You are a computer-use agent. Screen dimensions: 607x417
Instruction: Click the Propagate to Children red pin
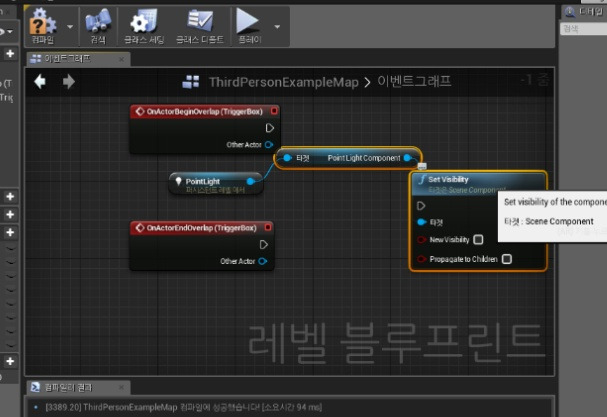point(421,259)
